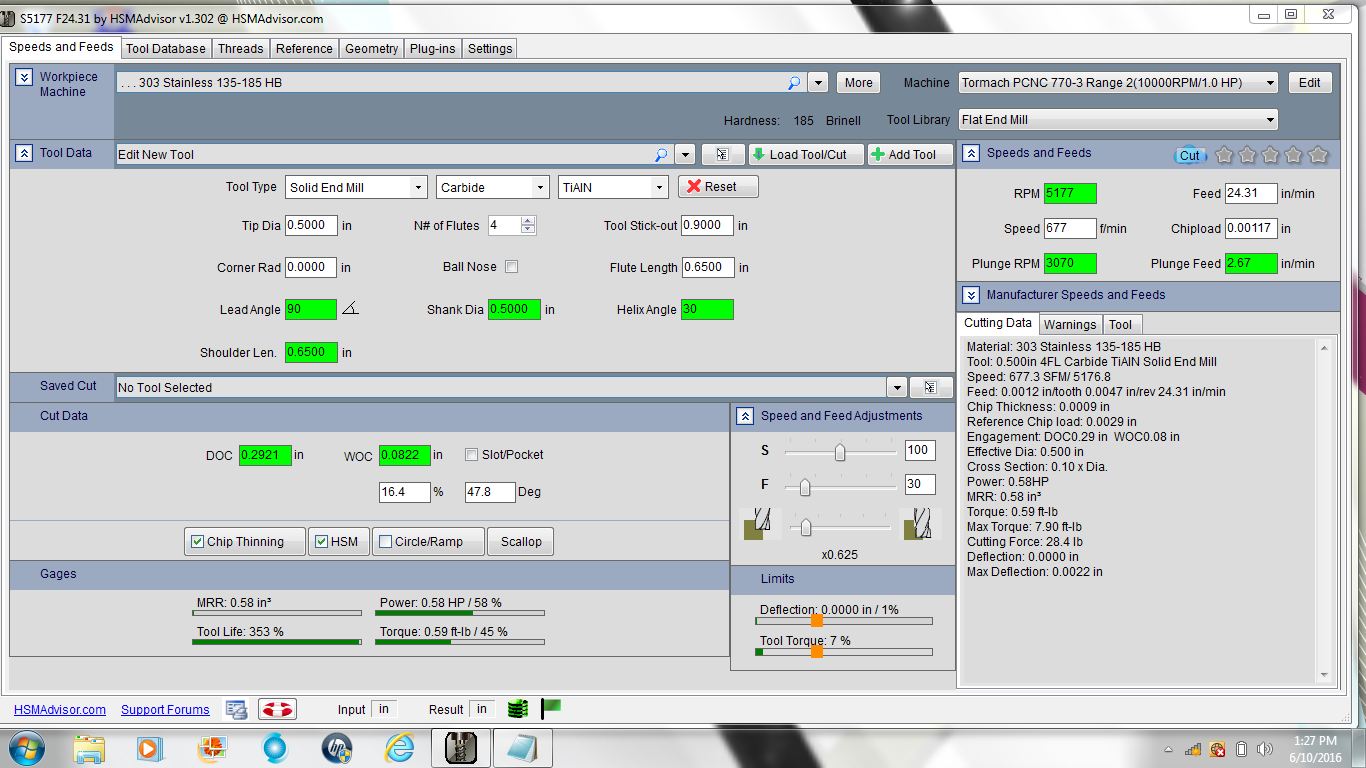
Task: Enable the Slot/Pocket checkbox
Action: point(472,455)
